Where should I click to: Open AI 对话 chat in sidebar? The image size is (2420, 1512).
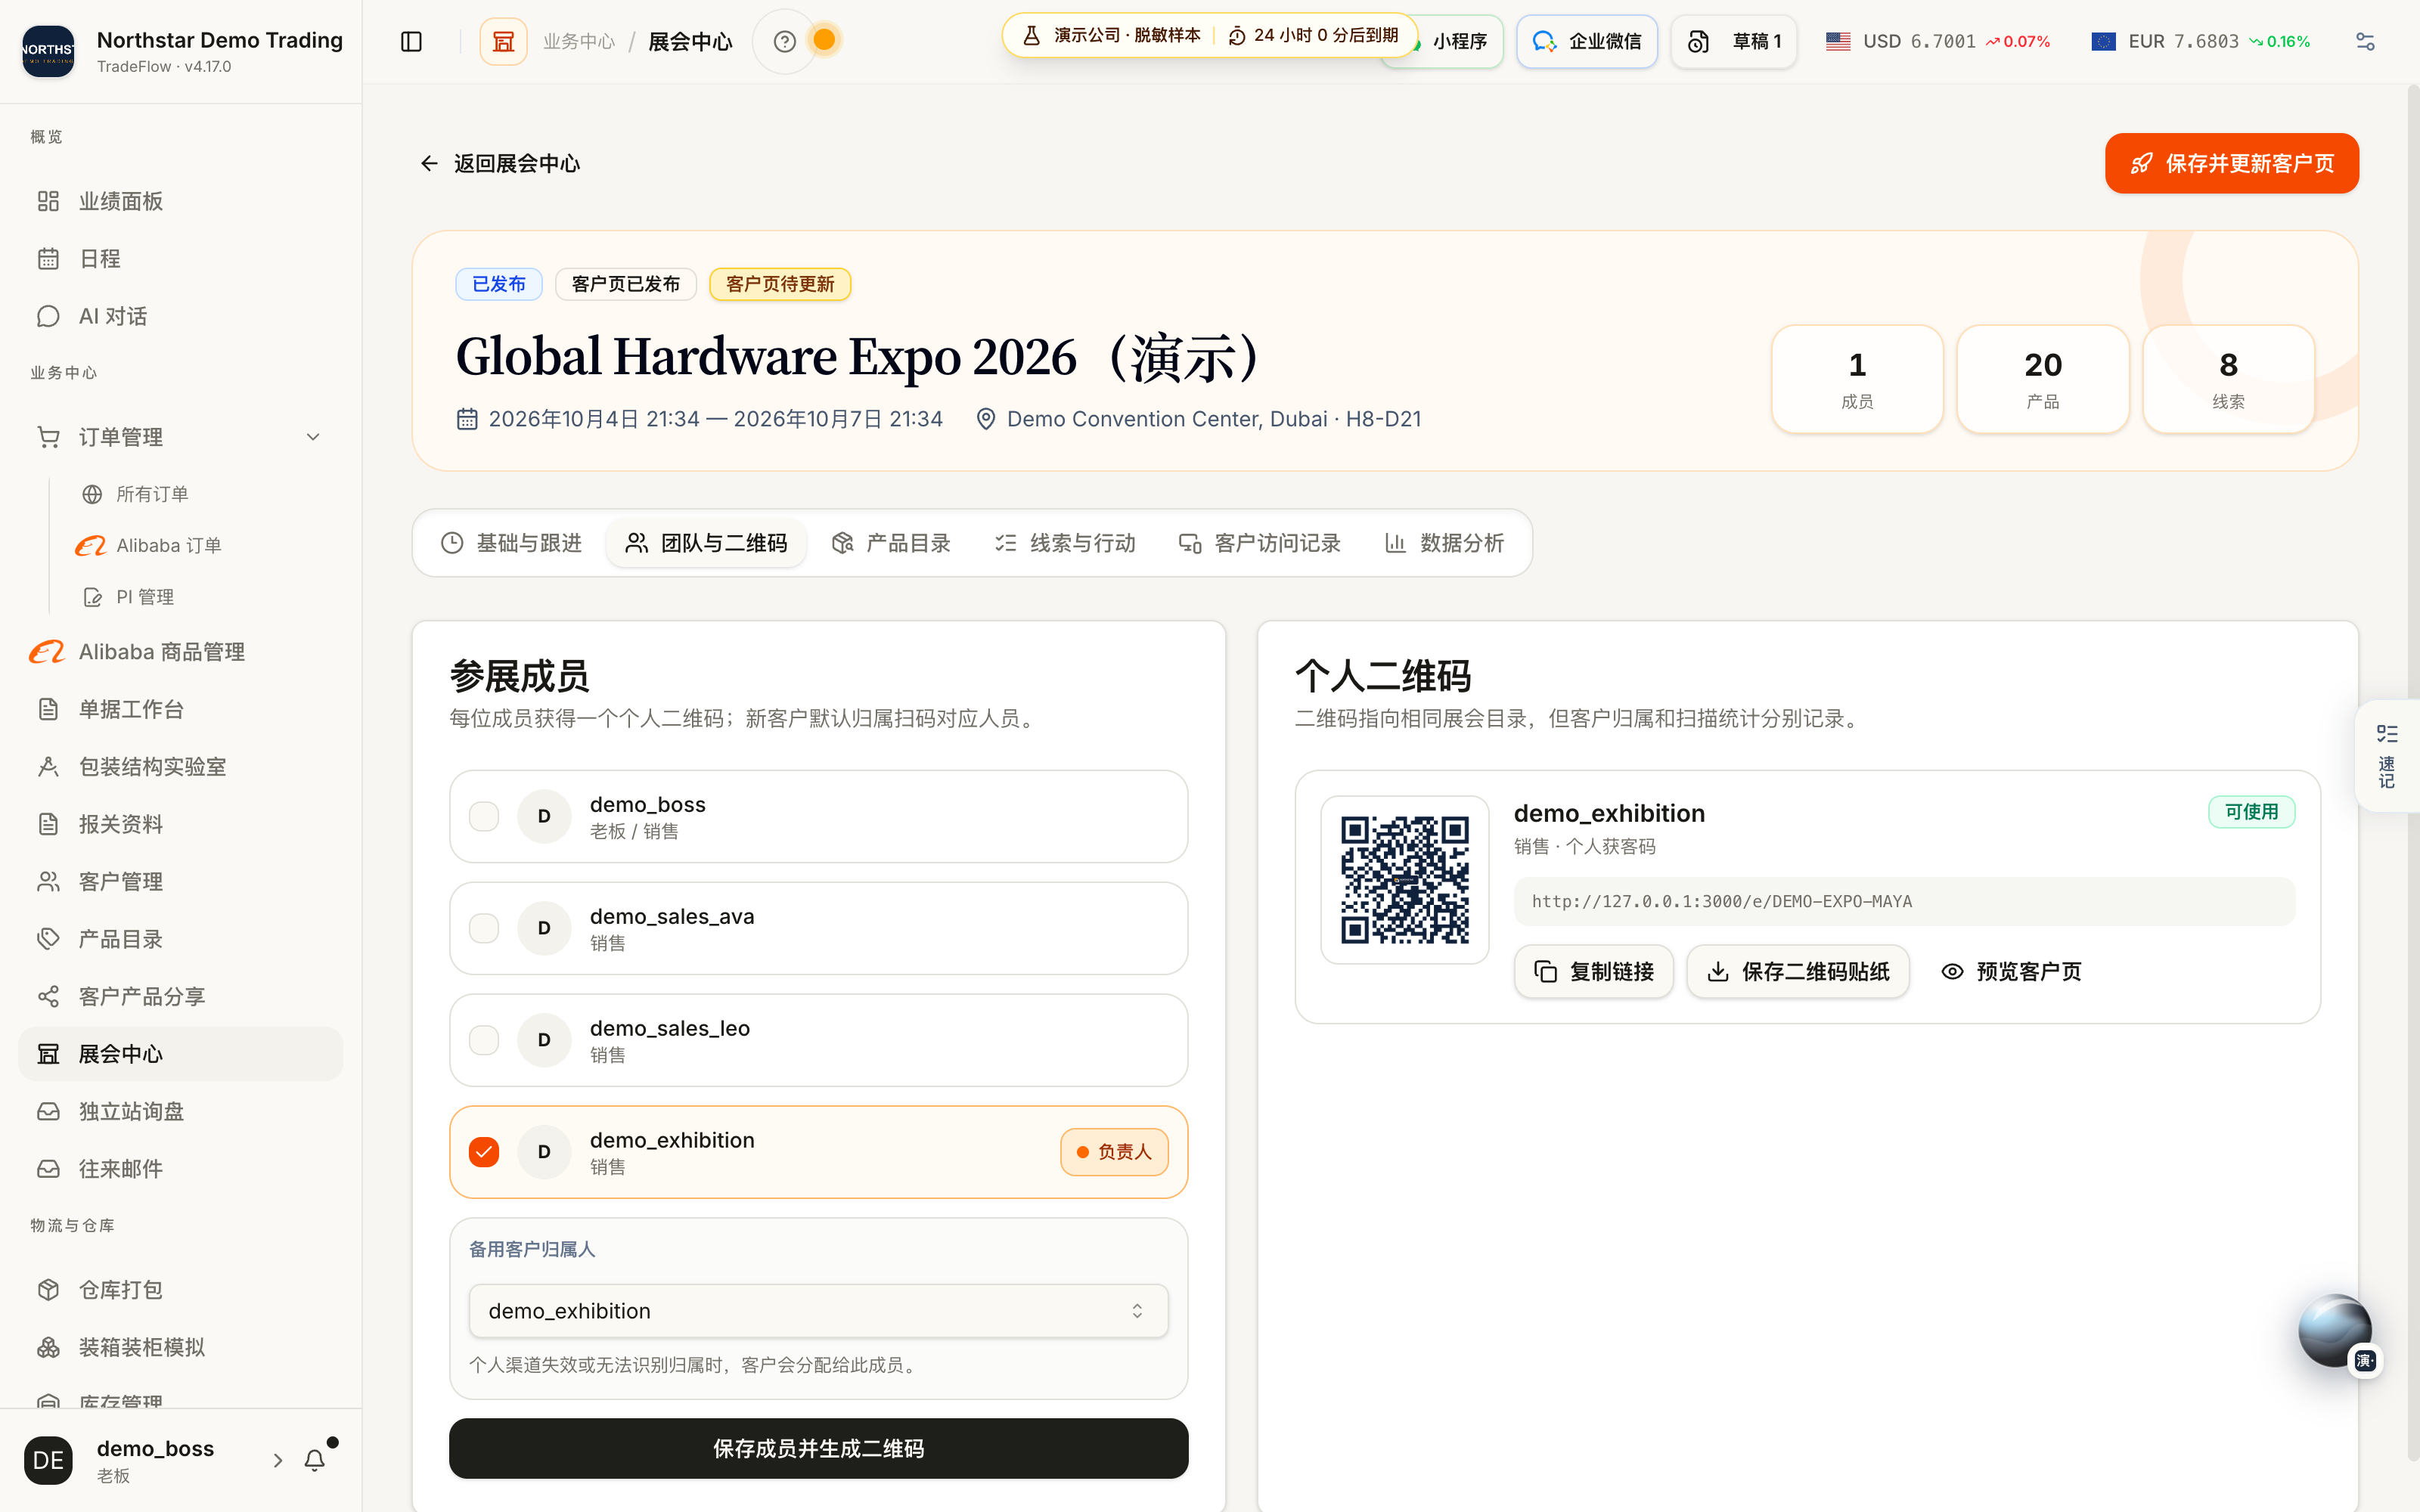[x=180, y=316]
